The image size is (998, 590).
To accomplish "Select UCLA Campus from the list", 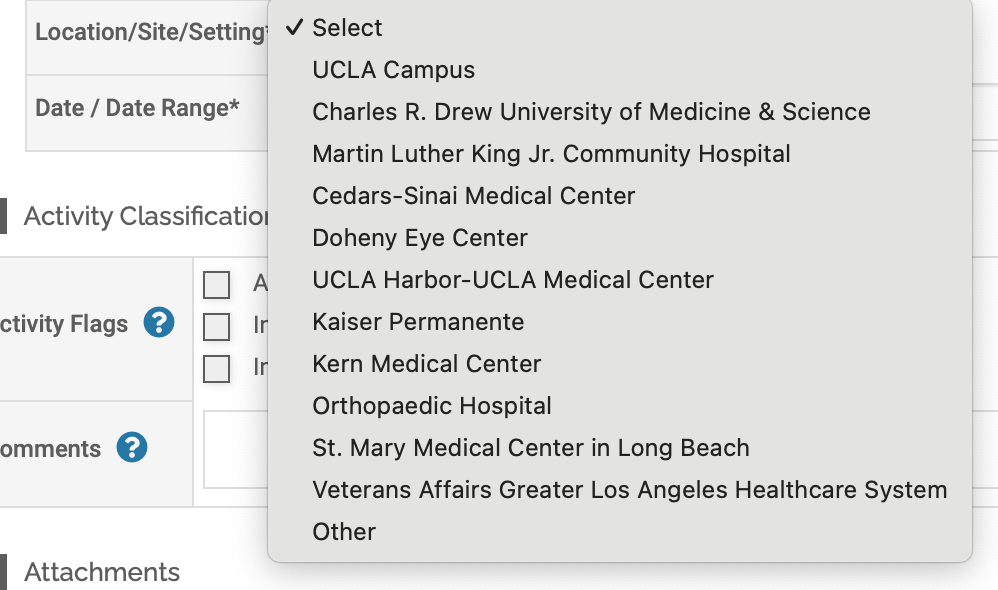I will [393, 70].
